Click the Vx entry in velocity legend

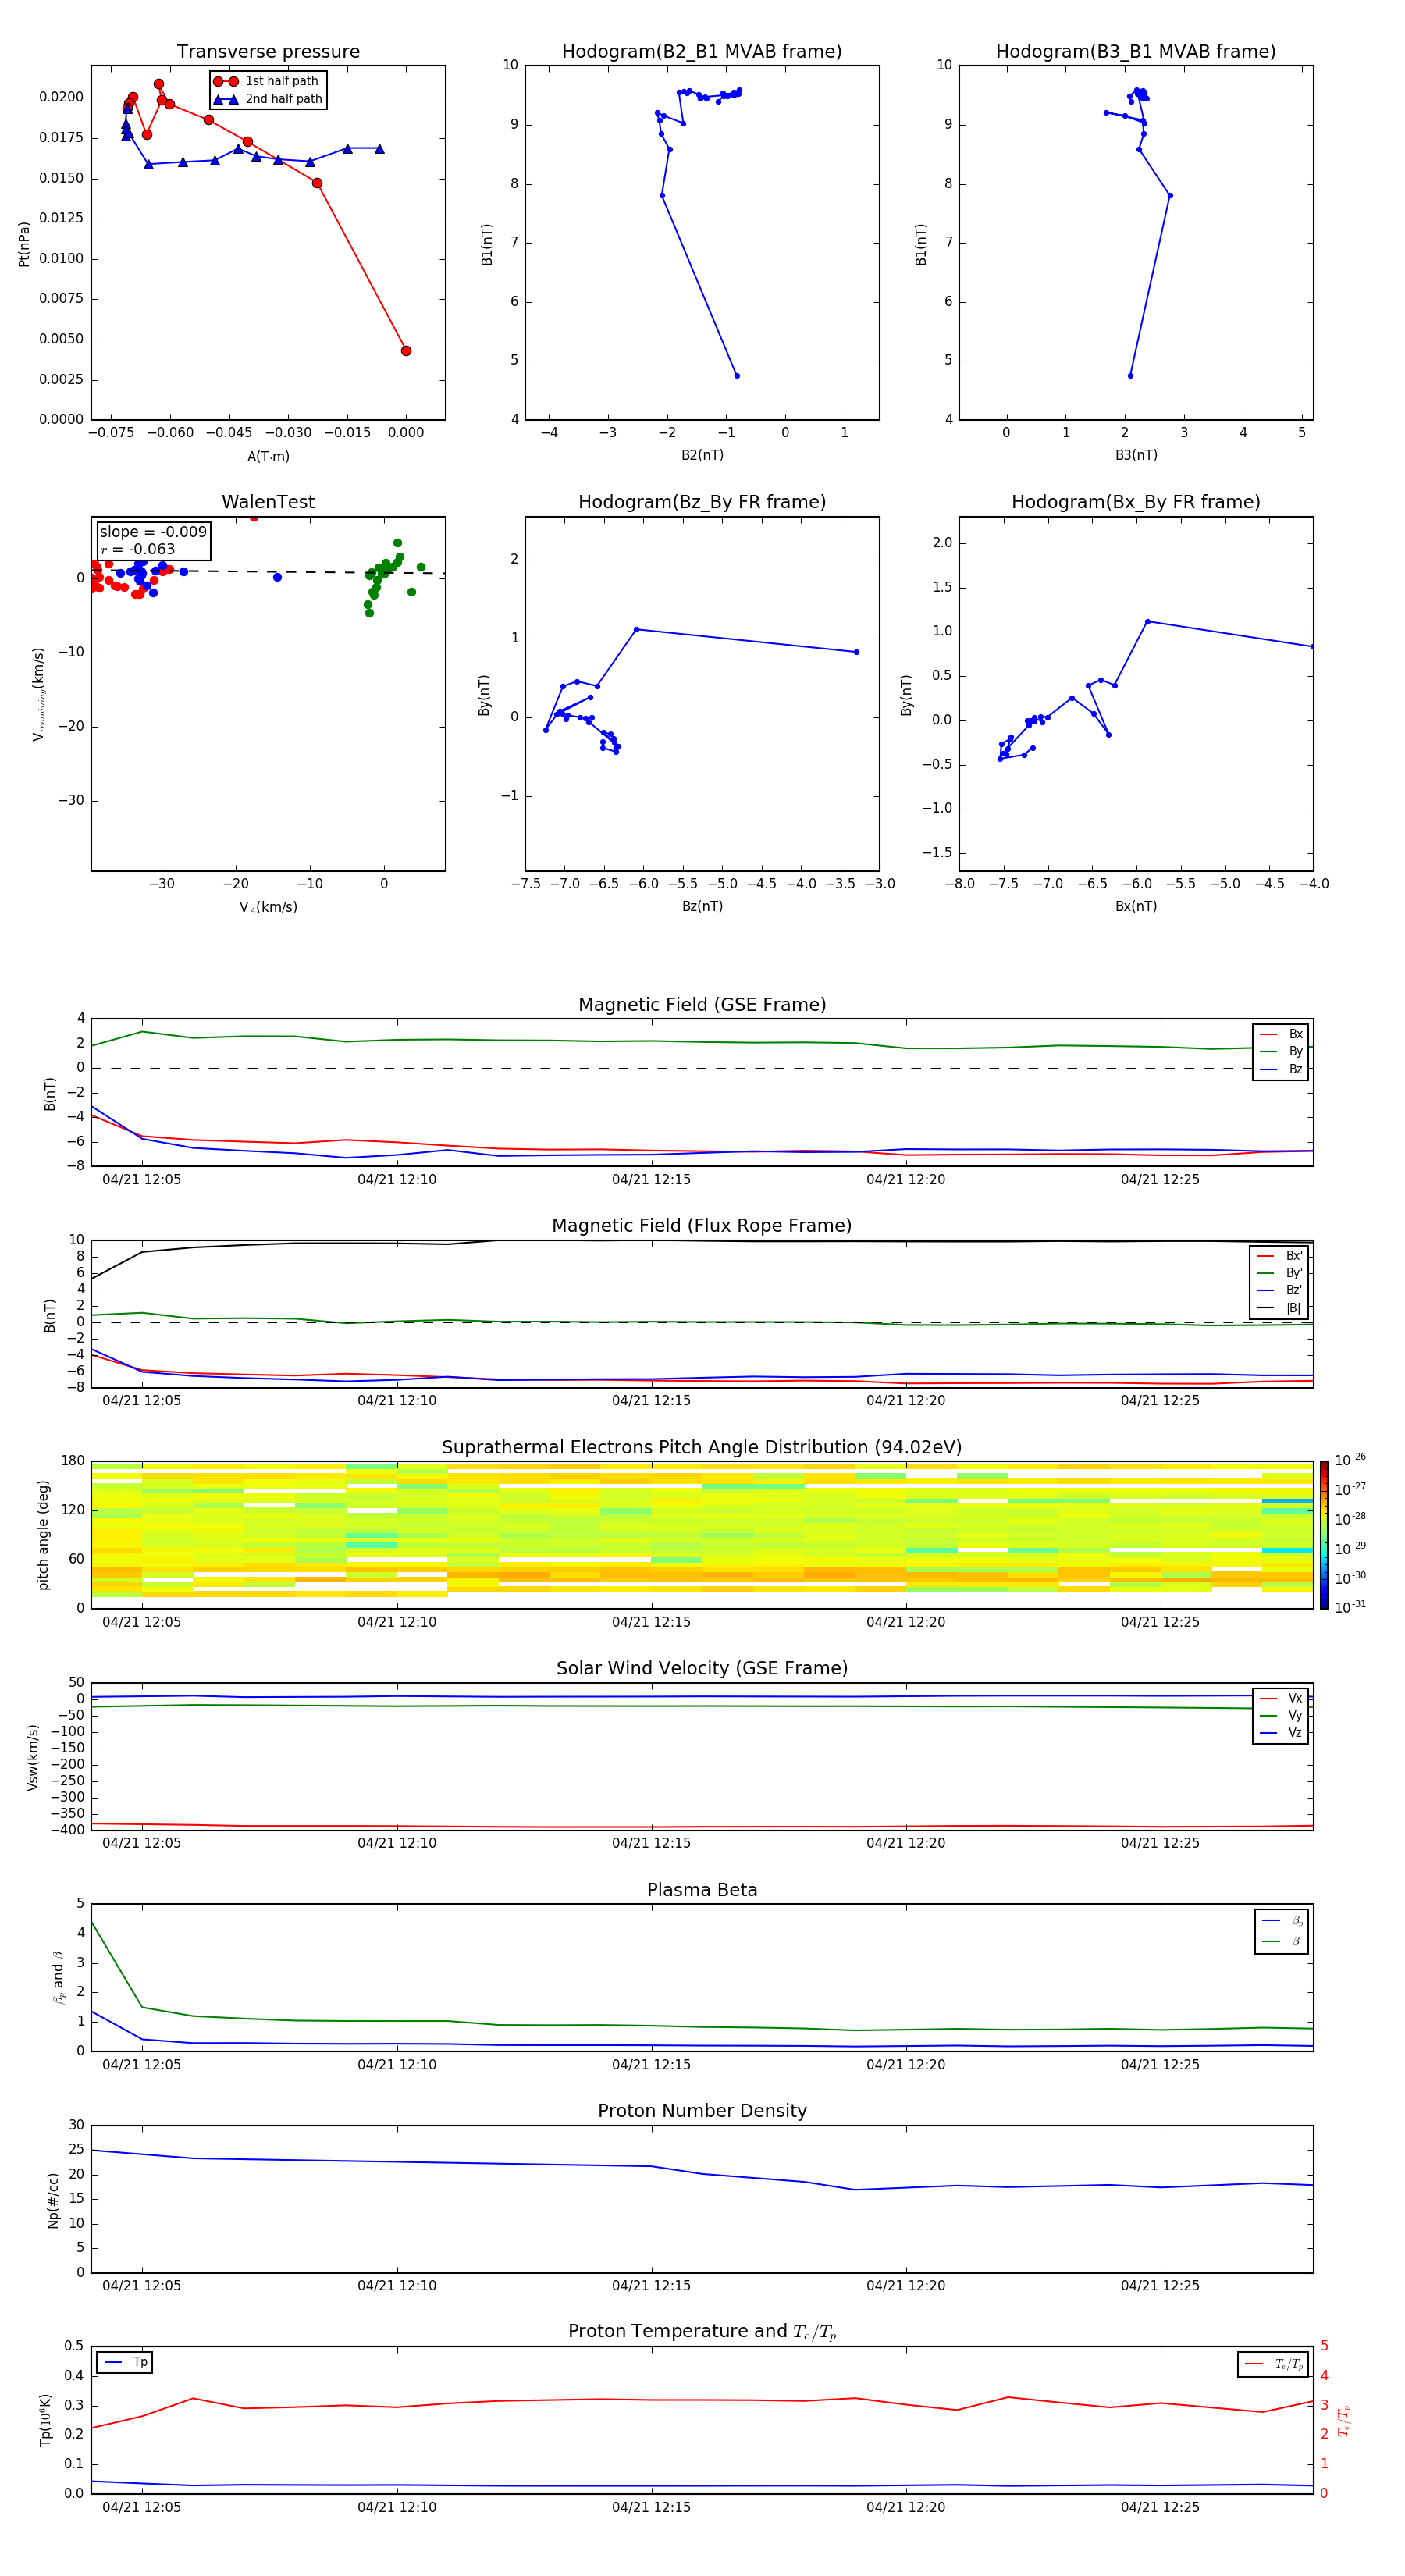click(x=1281, y=1699)
